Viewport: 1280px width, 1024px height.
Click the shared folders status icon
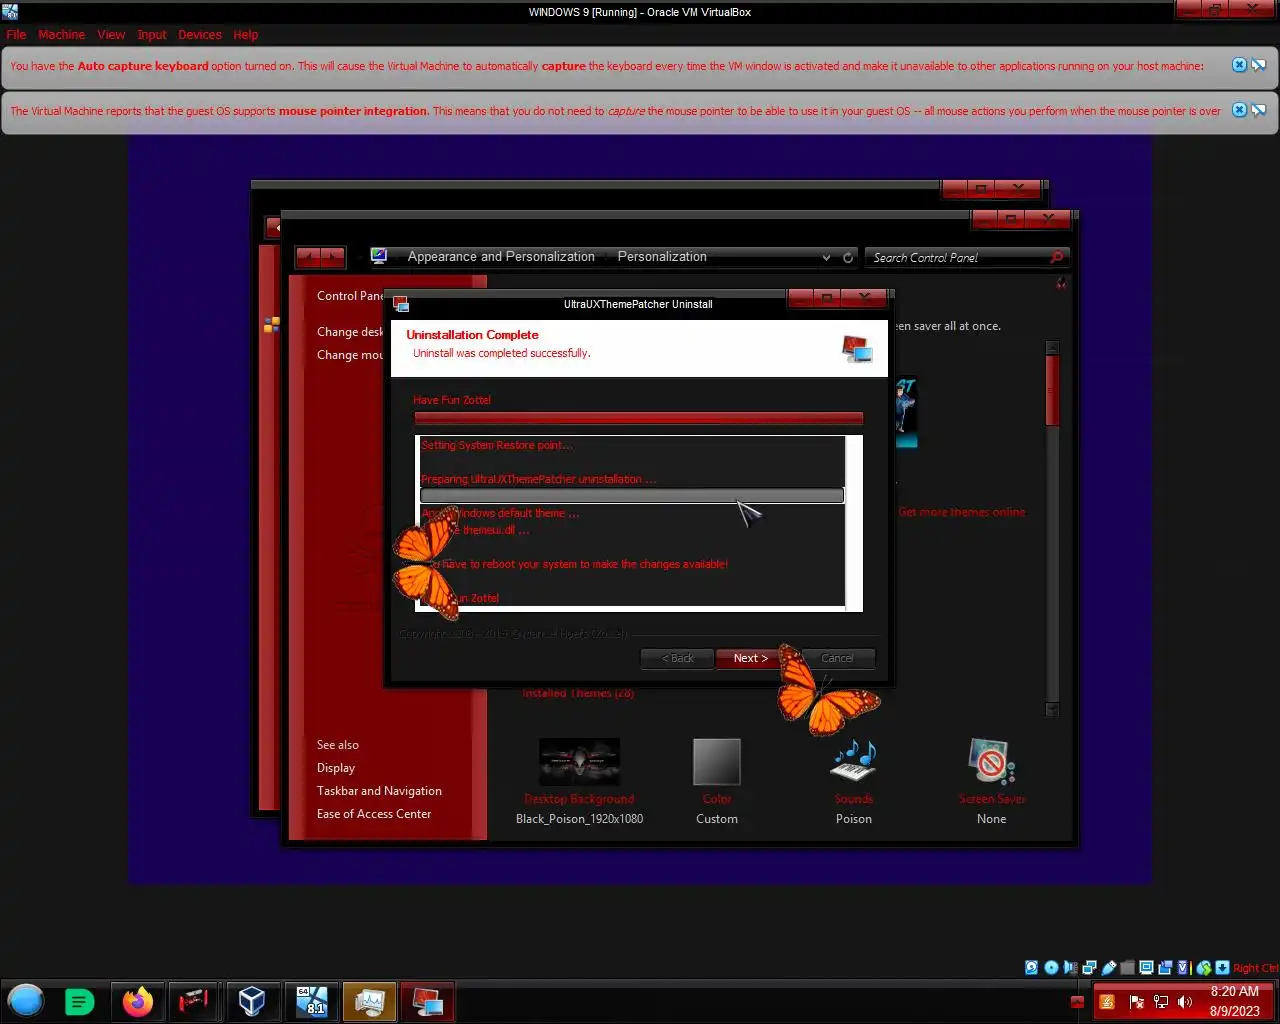click(1128, 967)
